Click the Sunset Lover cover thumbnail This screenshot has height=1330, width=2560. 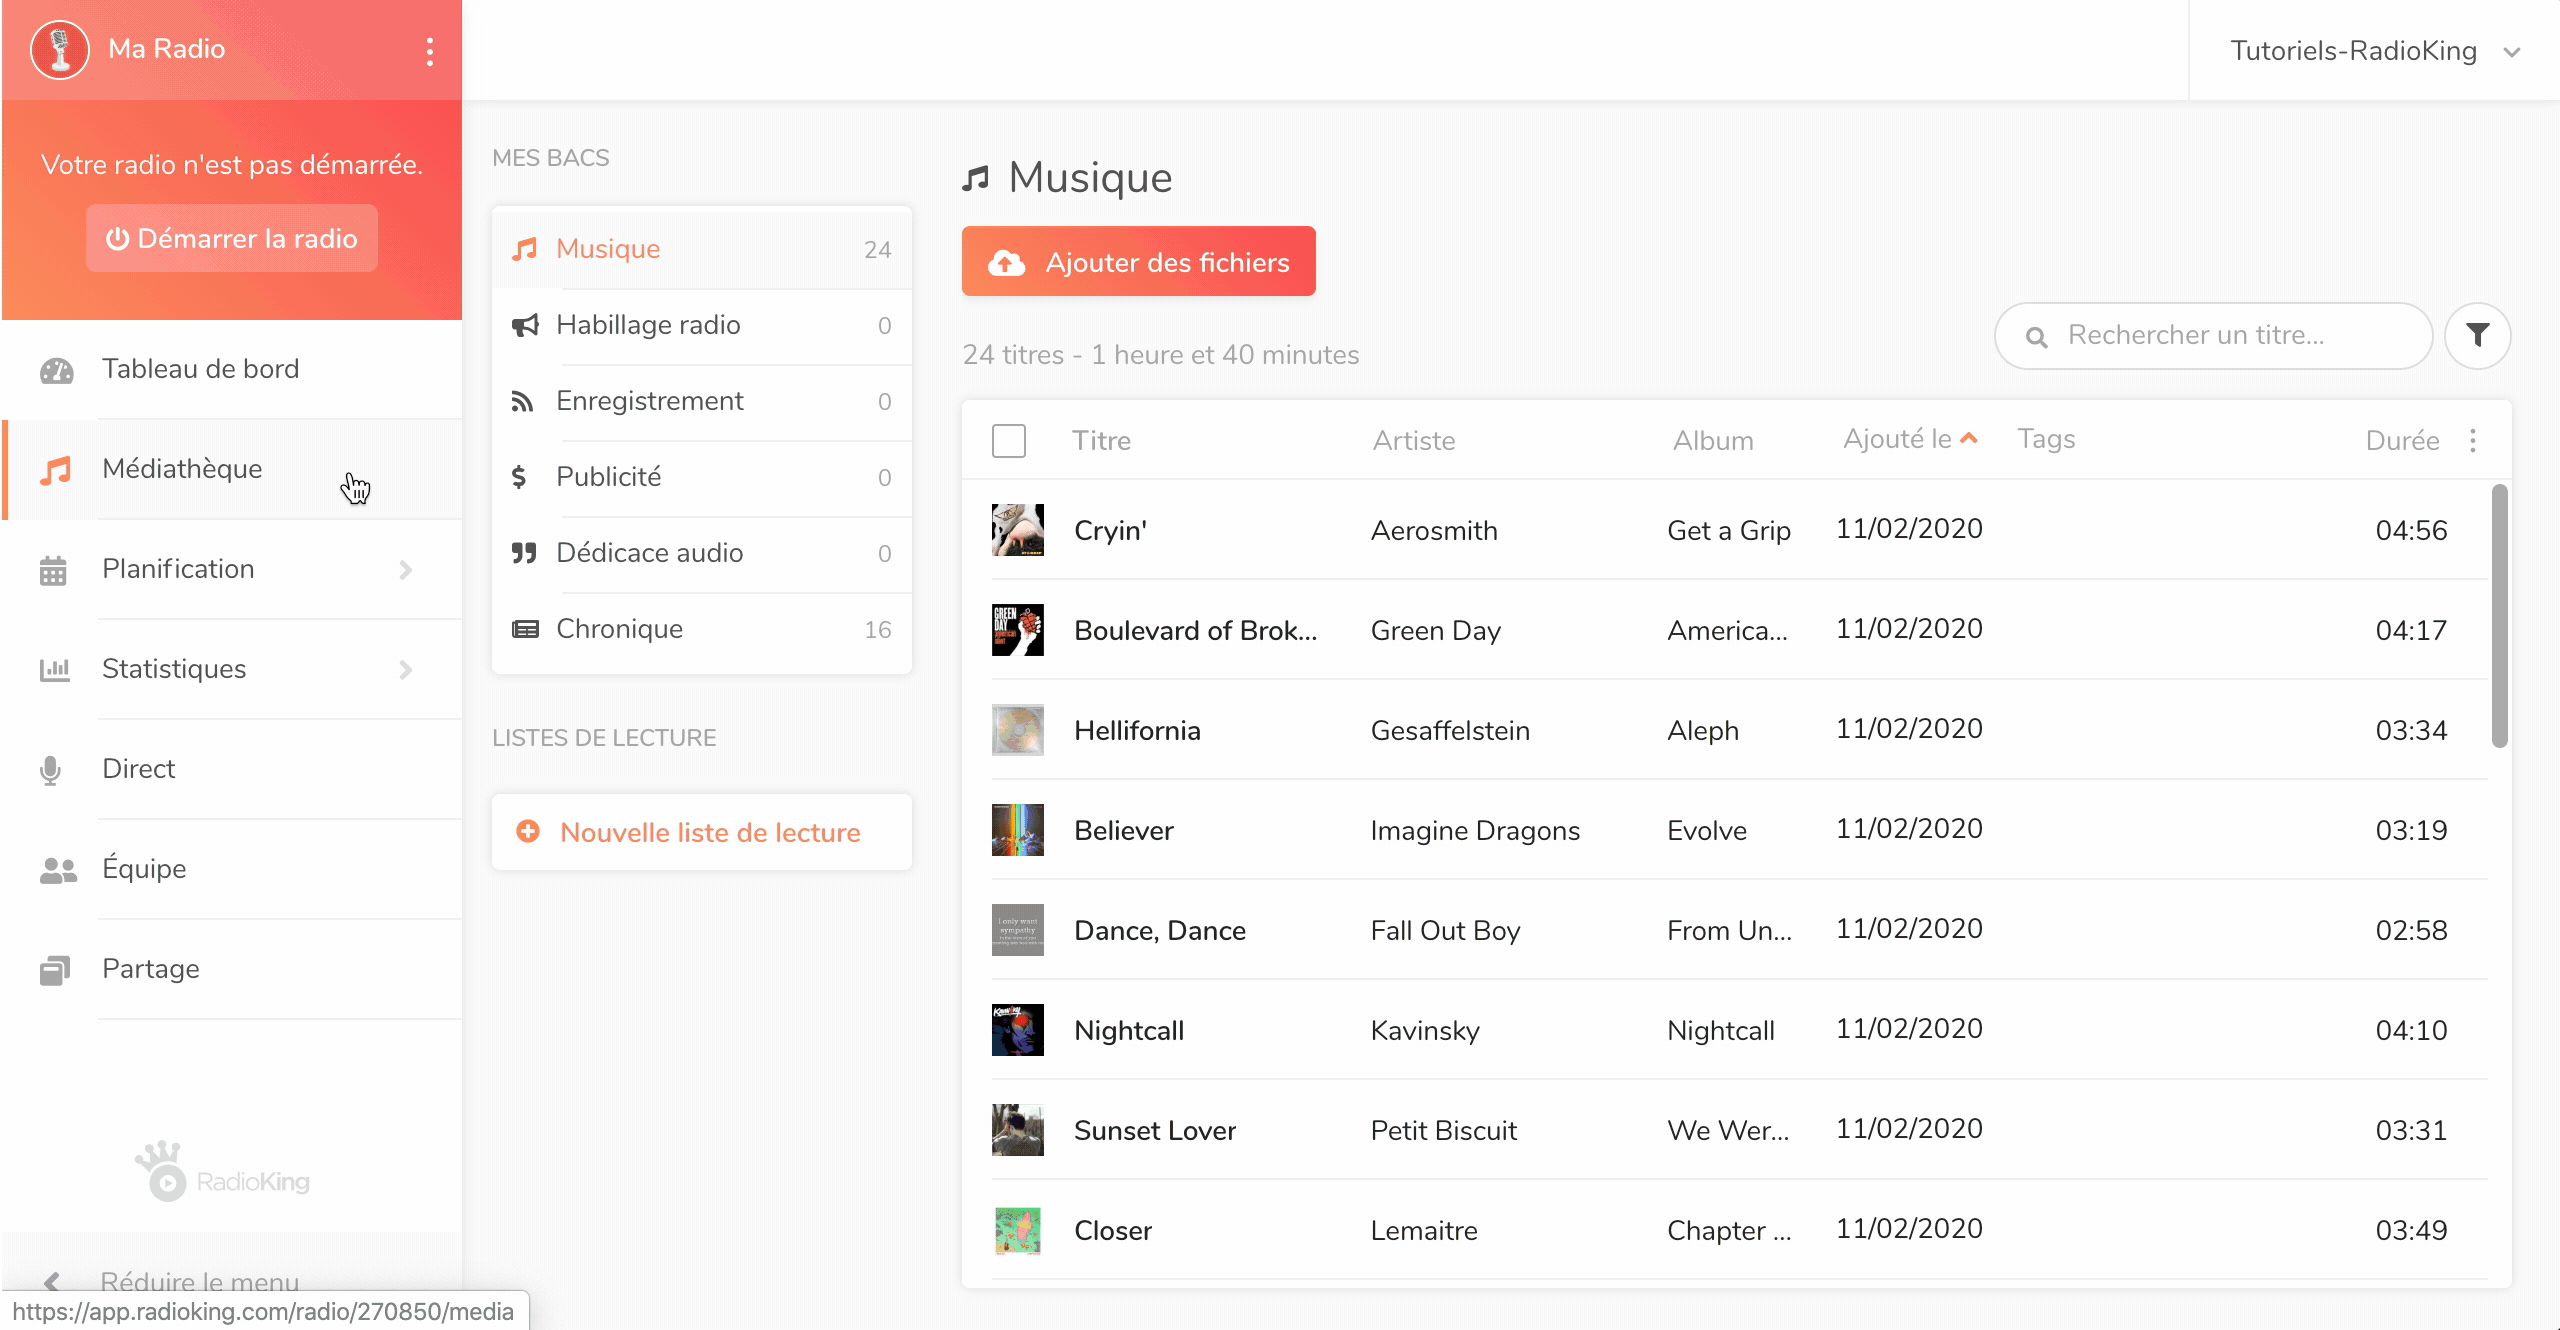coord(1017,1130)
